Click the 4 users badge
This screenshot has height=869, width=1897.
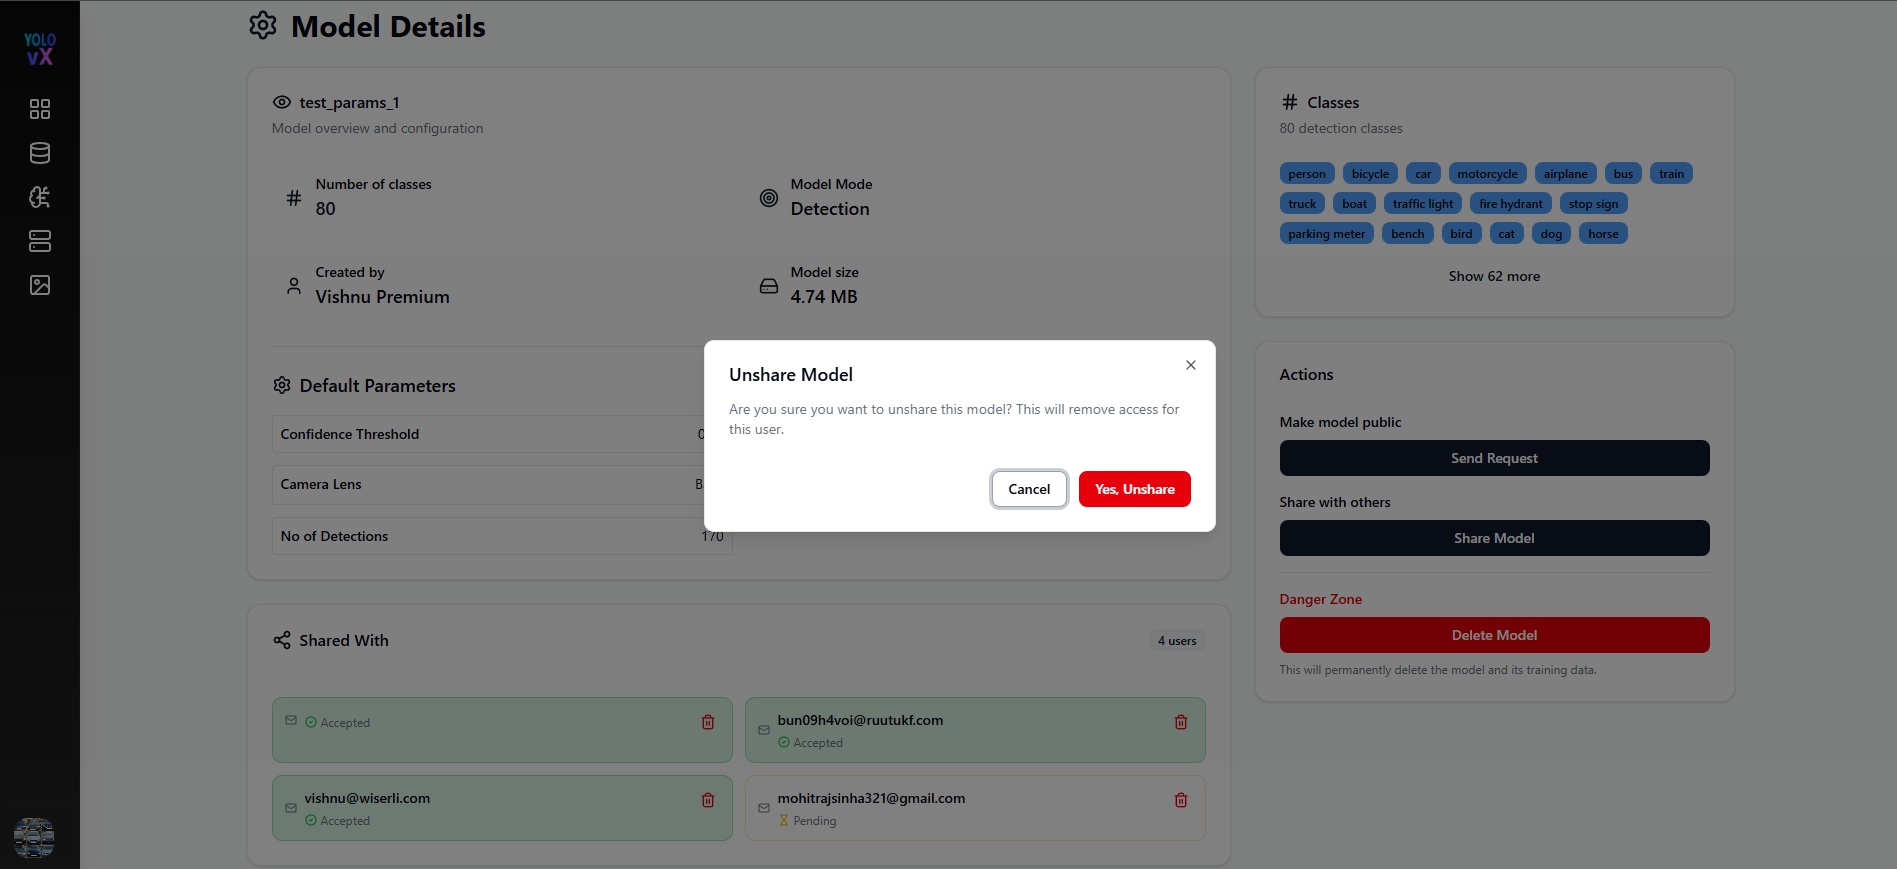1177,641
